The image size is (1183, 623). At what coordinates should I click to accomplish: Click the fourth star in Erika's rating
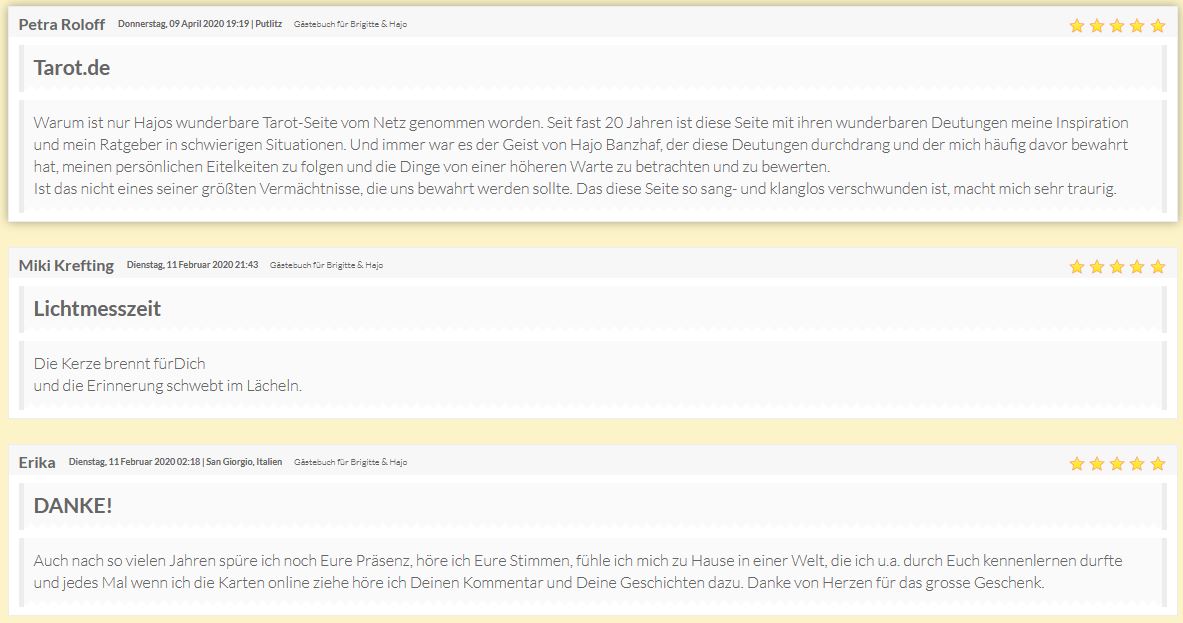click(1138, 463)
